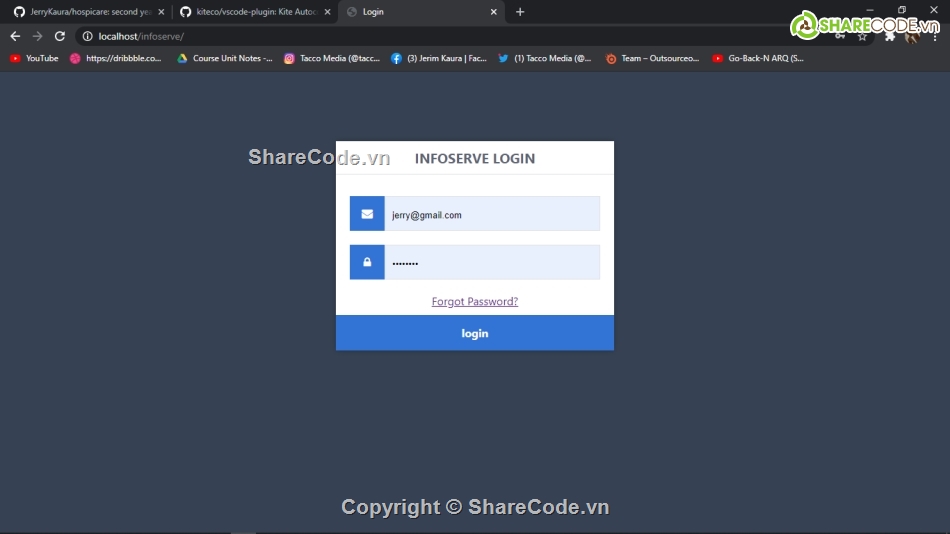The height and width of the screenshot is (534, 950).
Task: Click the envelope icon beside the email field
Action: [367, 214]
